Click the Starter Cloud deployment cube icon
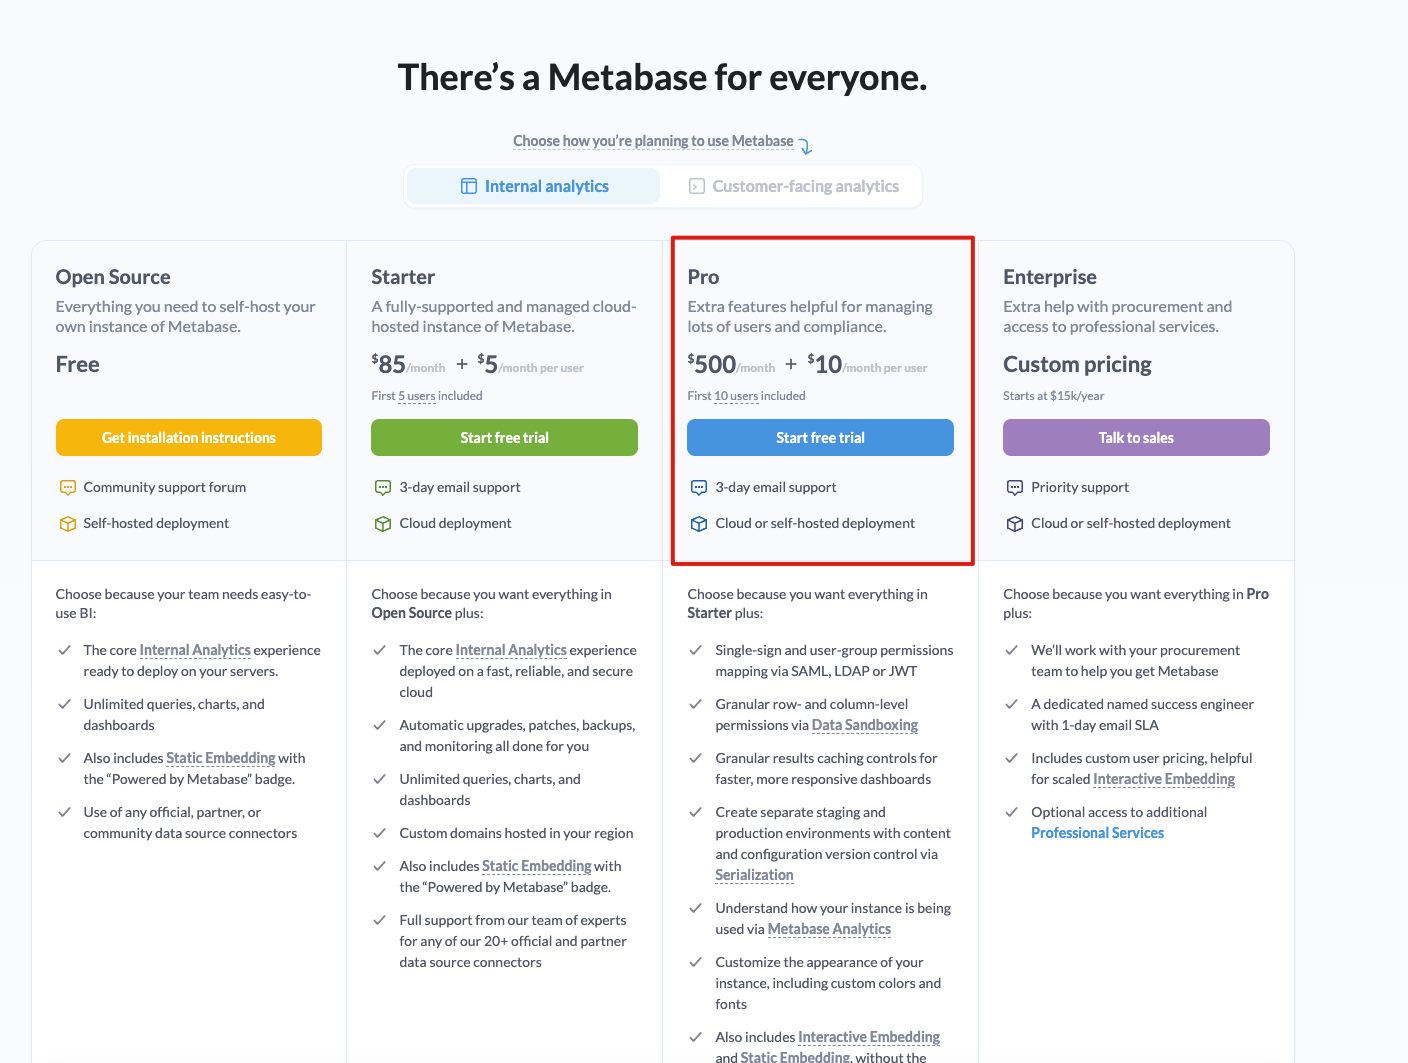 (383, 524)
